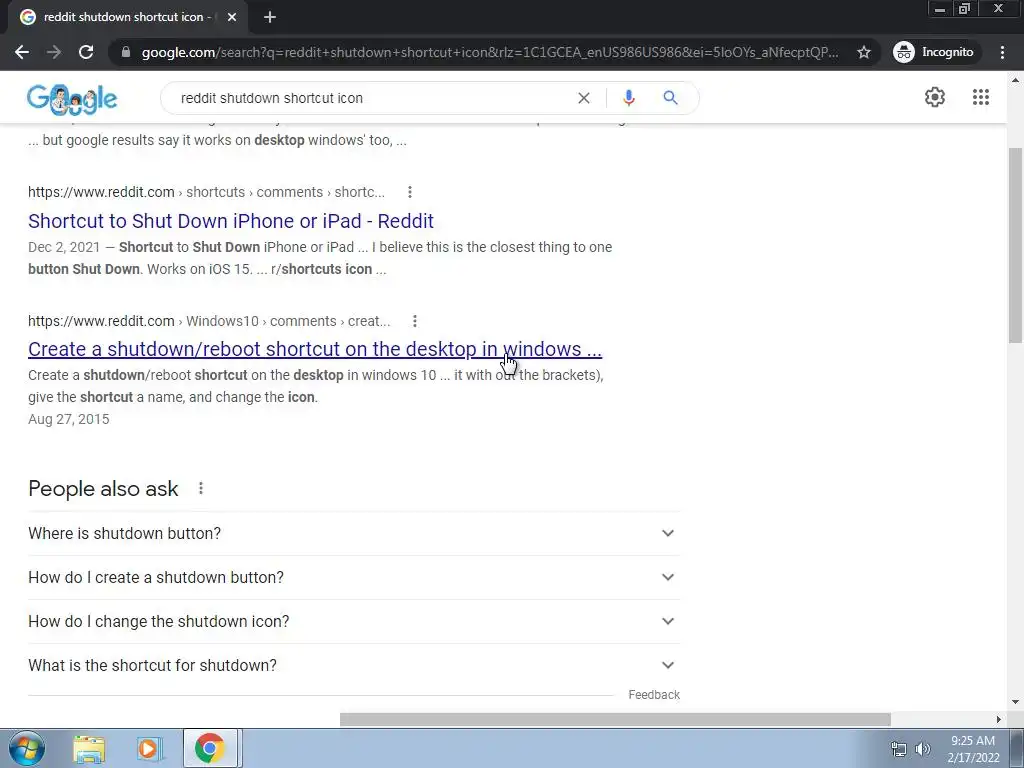Open Chrome's three-dot menu

point(1002,52)
